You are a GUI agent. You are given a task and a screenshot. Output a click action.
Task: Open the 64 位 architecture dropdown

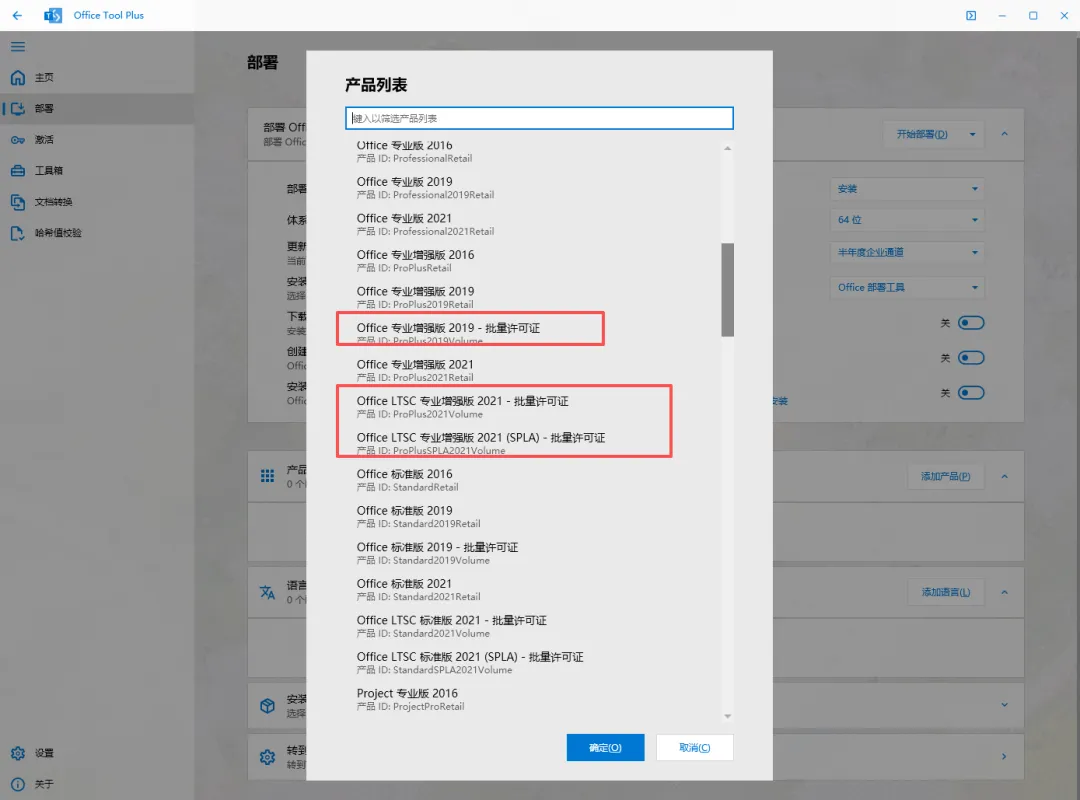(907, 220)
